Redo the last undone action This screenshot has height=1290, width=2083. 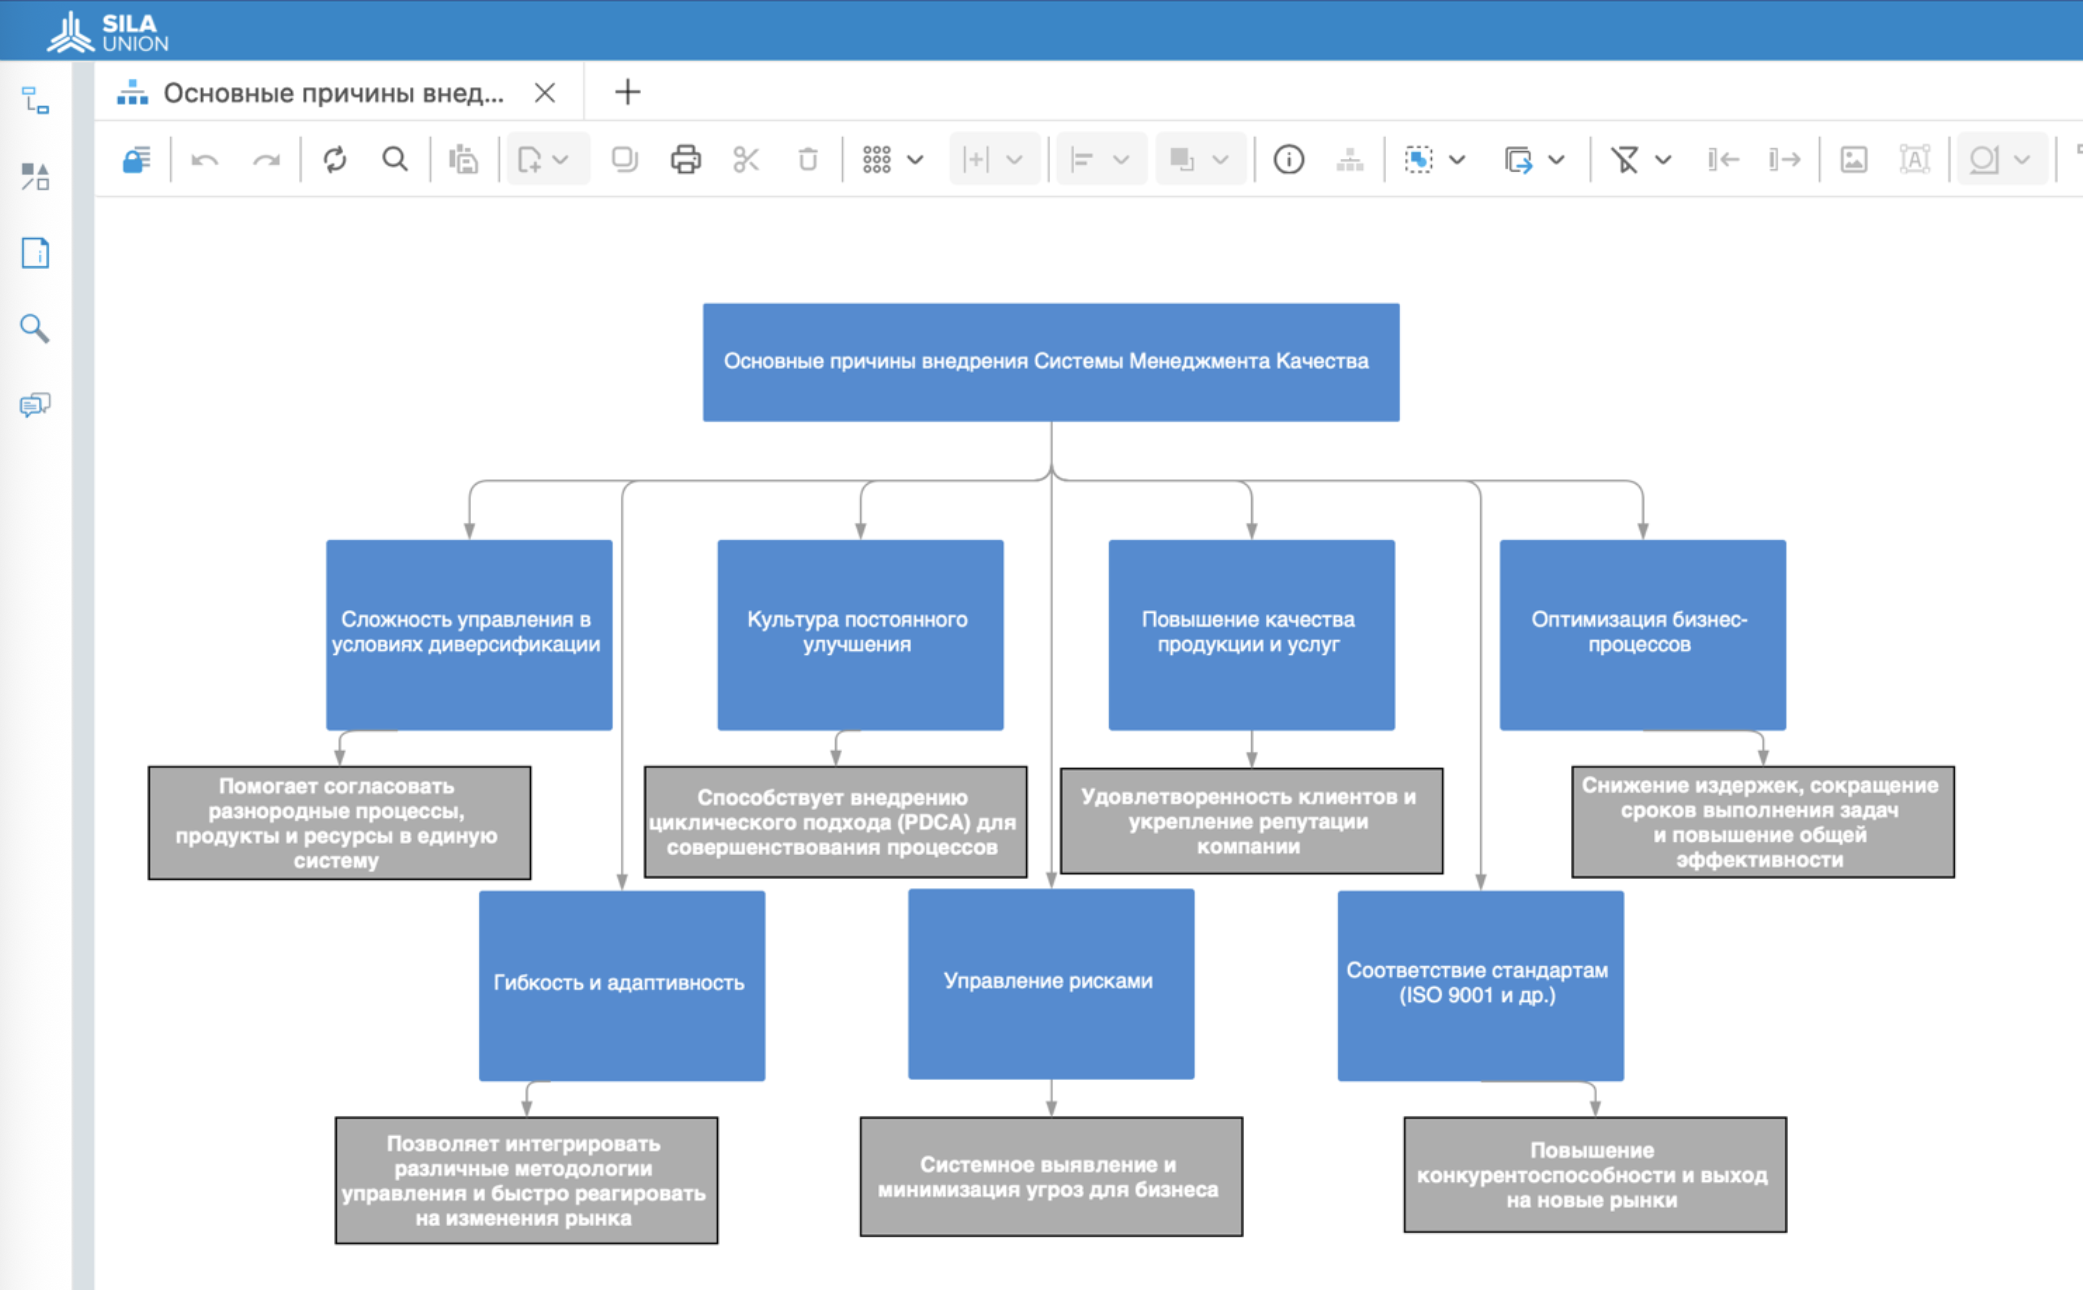tap(266, 160)
